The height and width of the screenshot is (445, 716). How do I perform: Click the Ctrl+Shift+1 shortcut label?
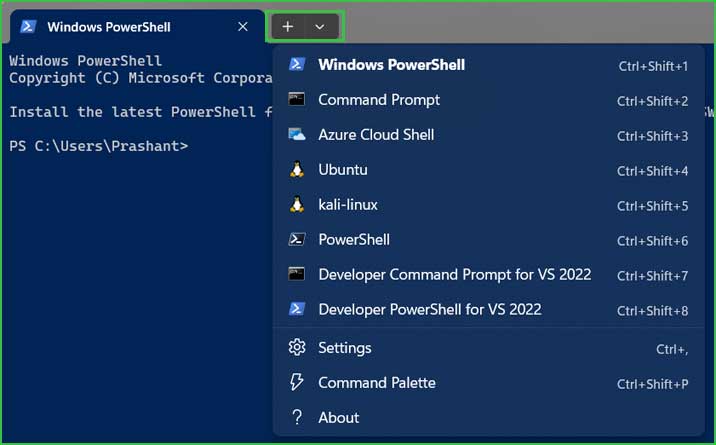click(x=653, y=66)
